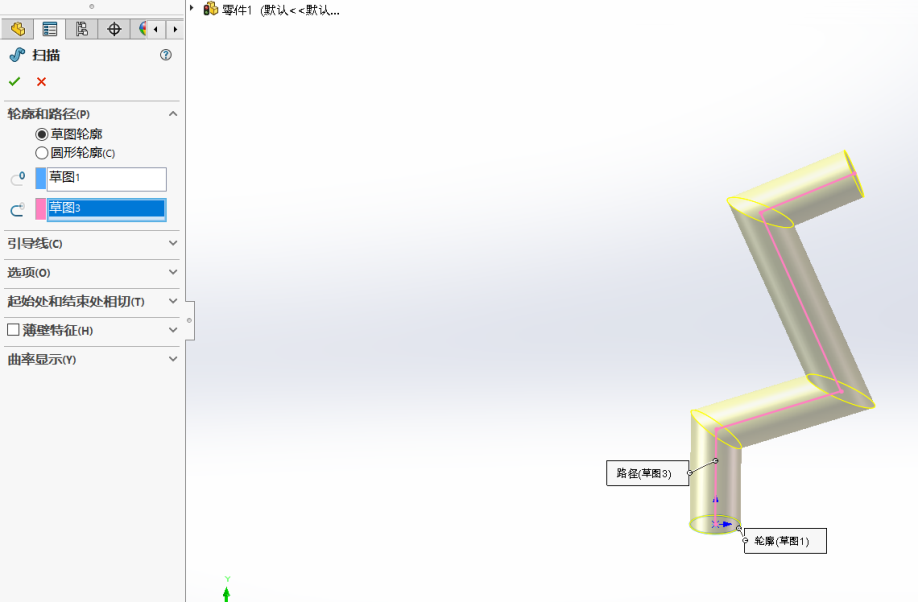
Task: Expand the 选项(O) section
Action: (x=173, y=272)
